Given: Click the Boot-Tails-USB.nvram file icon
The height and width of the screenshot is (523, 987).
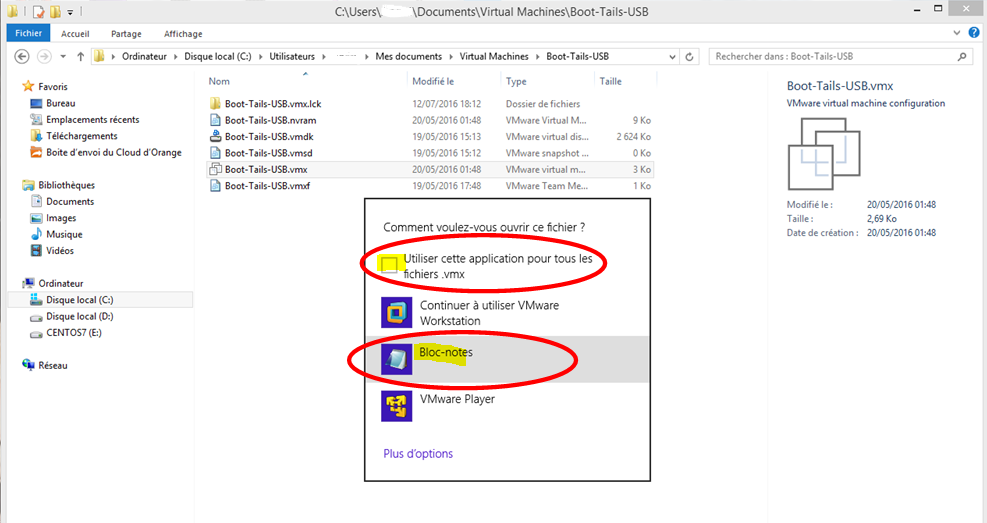Looking at the screenshot, I should point(215,120).
